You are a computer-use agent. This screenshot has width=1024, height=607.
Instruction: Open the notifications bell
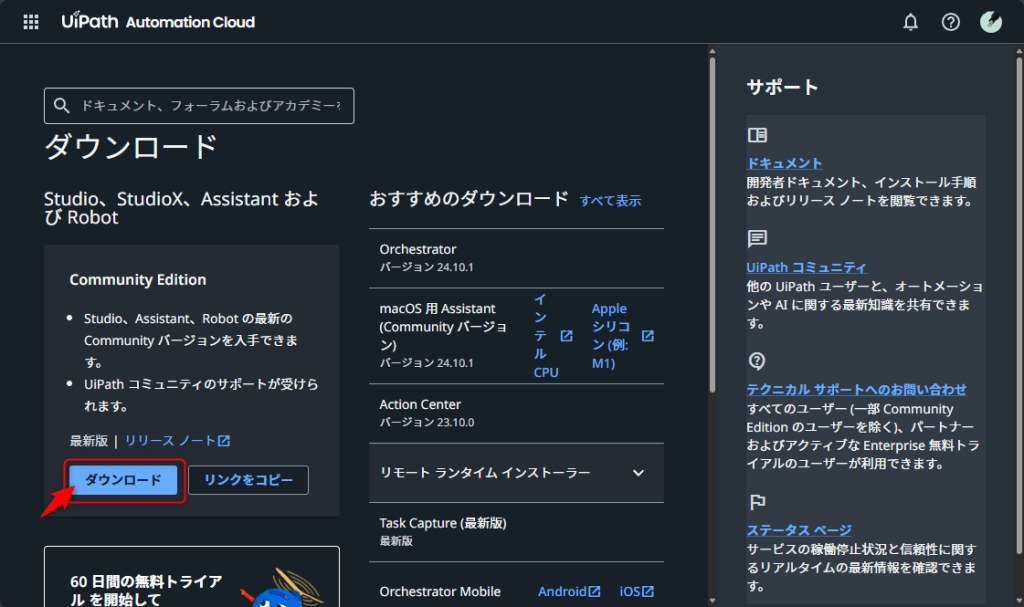[910, 22]
